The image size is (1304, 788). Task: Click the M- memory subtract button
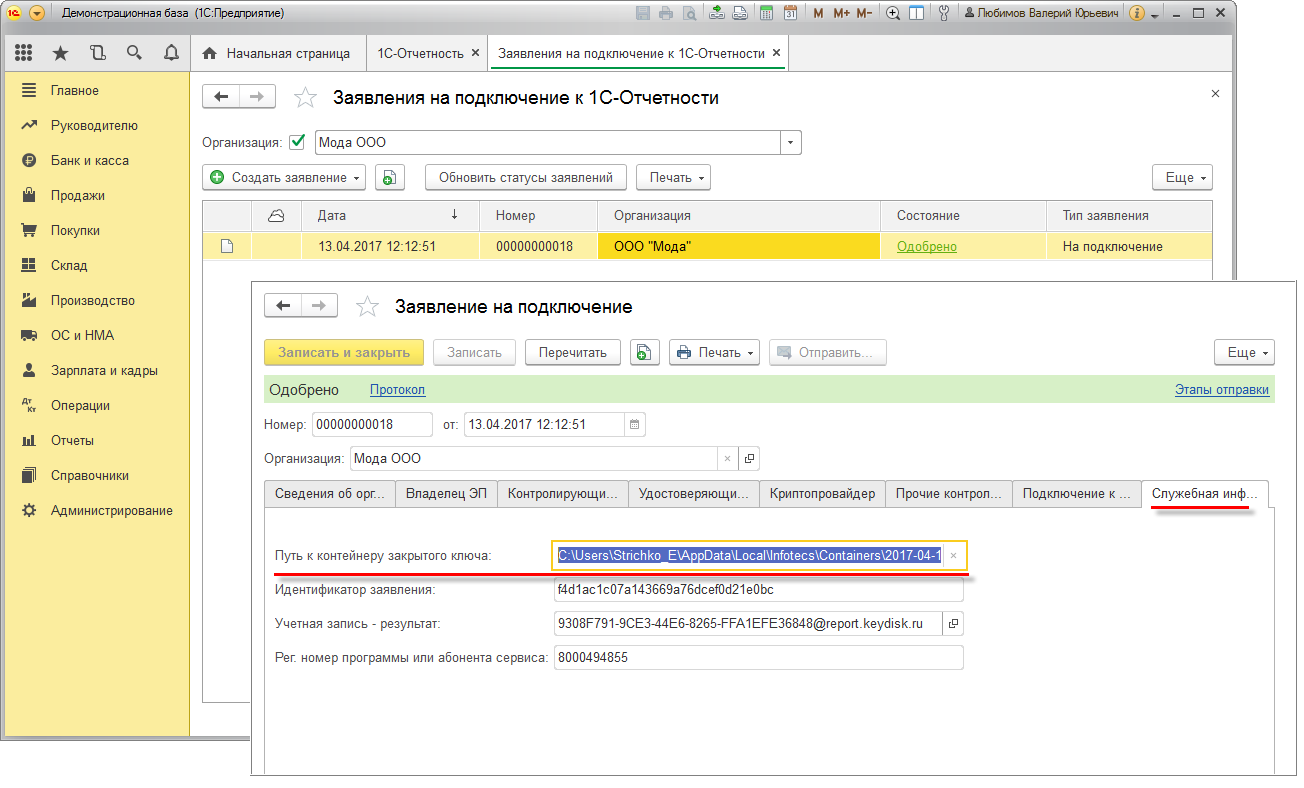point(864,13)
